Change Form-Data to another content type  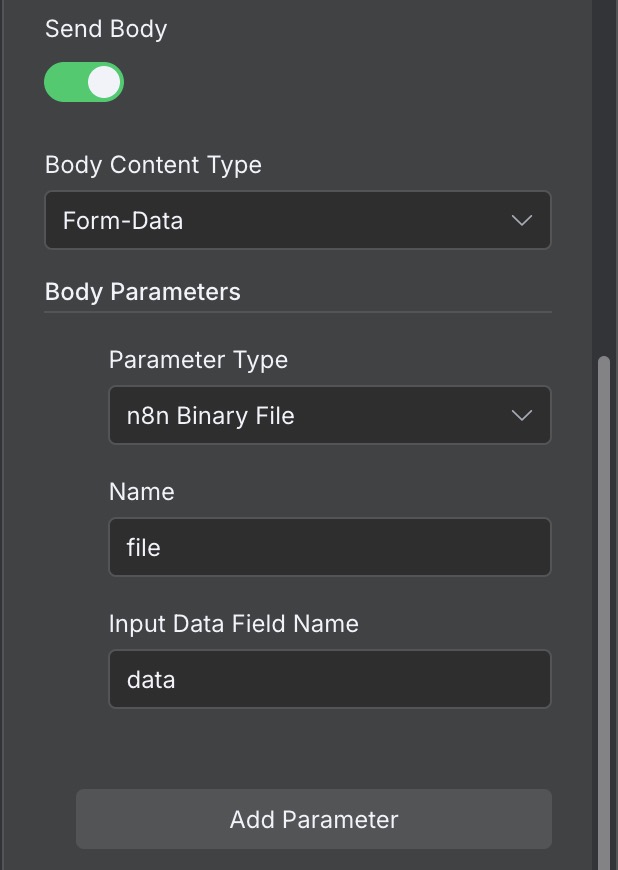click(298, 220)
